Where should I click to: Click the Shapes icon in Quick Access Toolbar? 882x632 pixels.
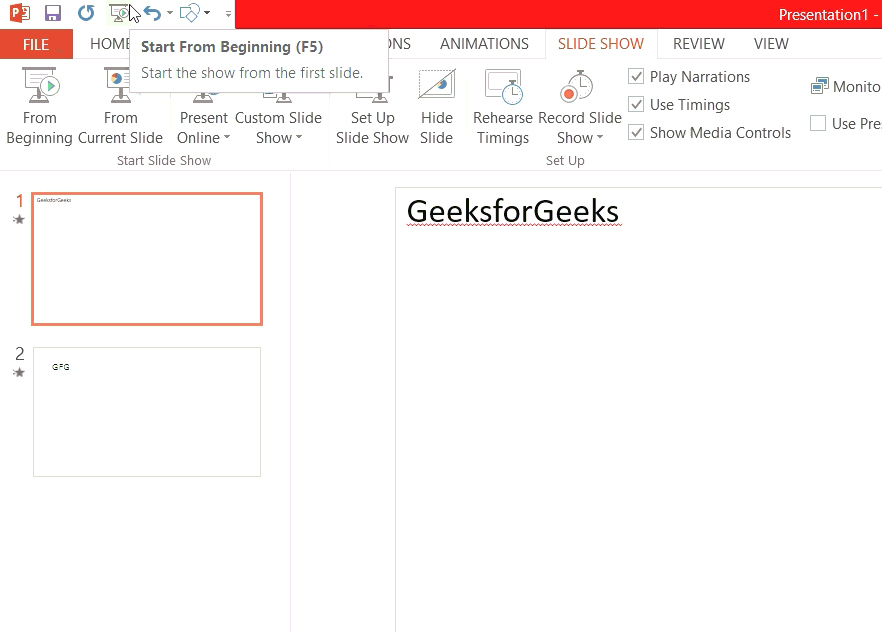click(x=190, y=12)
